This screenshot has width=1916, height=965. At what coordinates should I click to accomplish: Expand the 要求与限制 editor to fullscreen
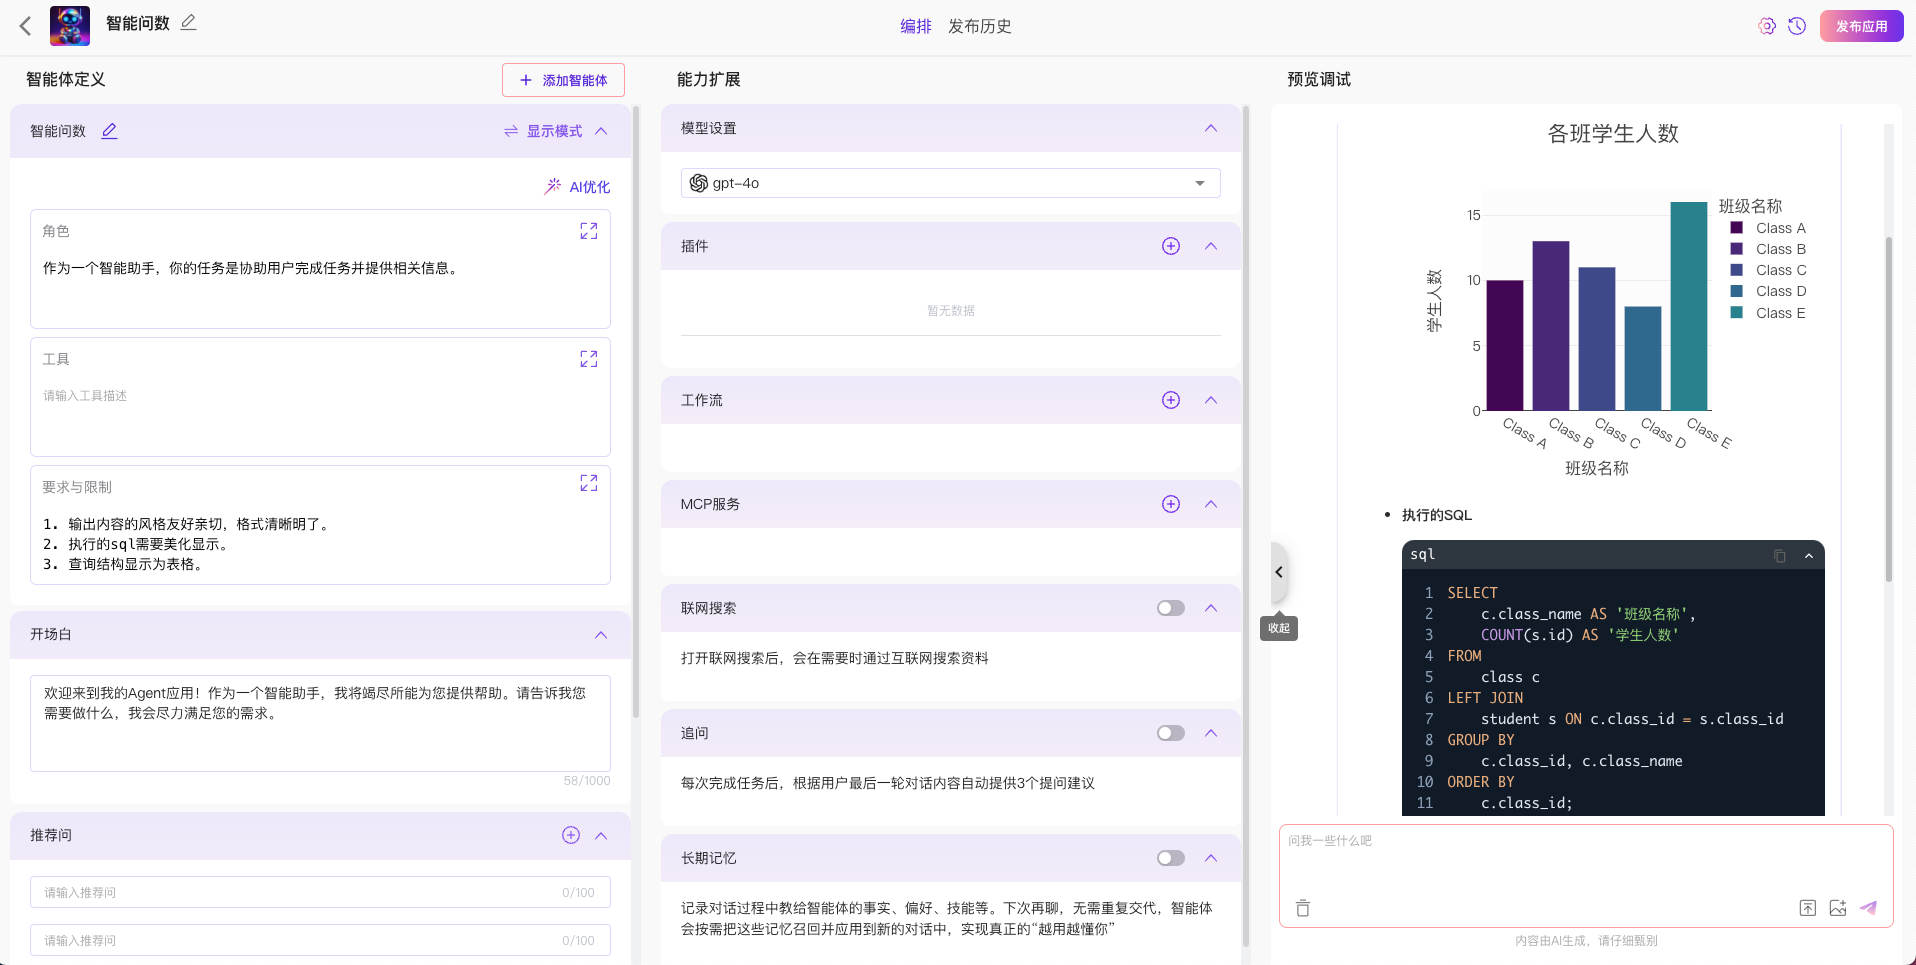click(x=589, y=483)
